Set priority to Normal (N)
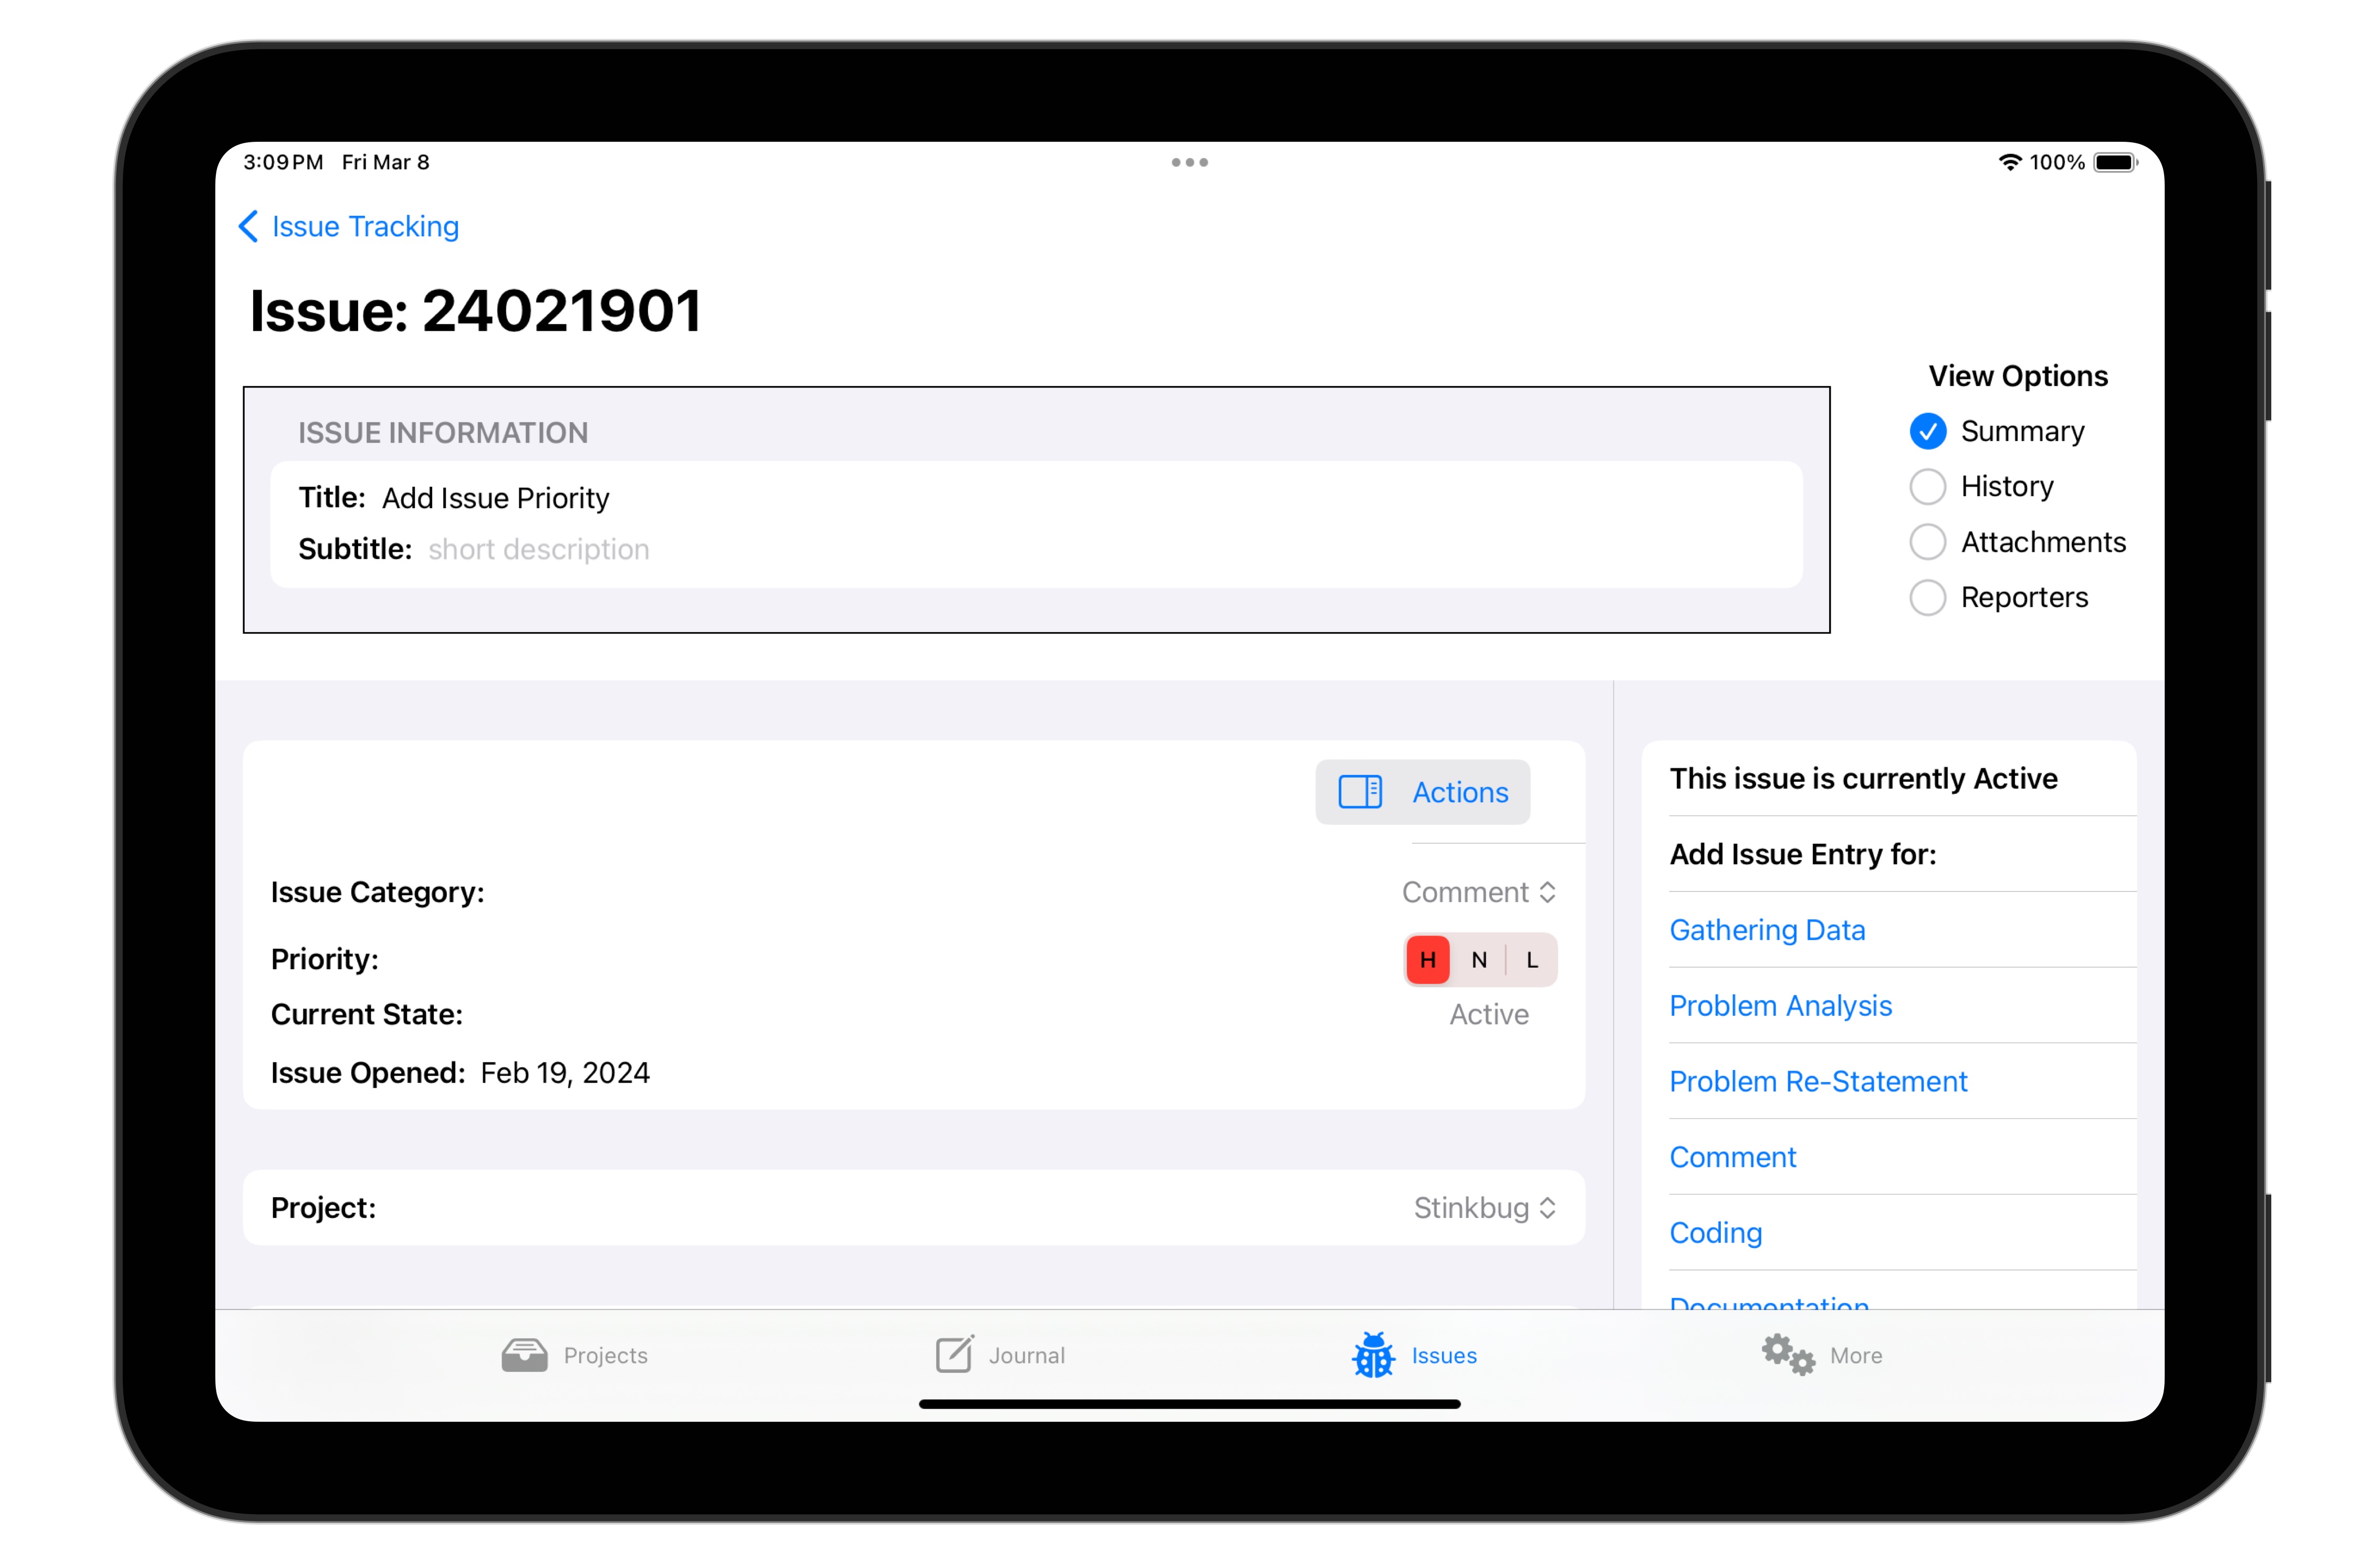This screenshot has width=2380, height=1563. pyautogui.click(x=1479, y=960)
